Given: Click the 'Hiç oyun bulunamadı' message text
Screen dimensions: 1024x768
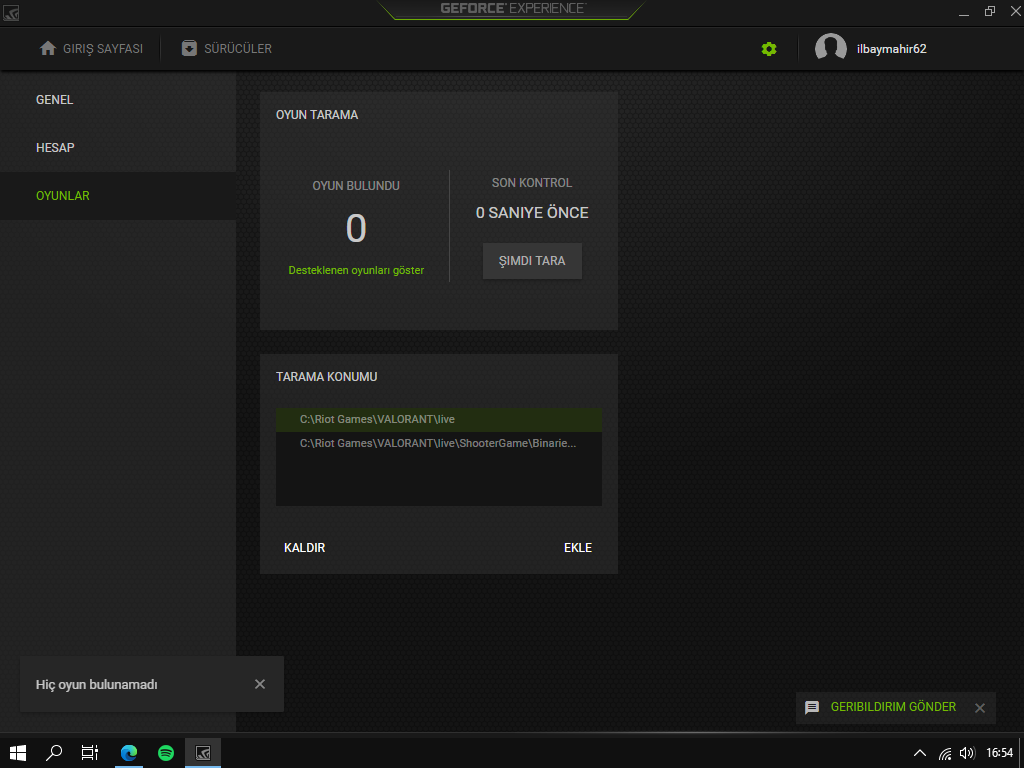Looking at the screenshot, I should click(97, 684).
